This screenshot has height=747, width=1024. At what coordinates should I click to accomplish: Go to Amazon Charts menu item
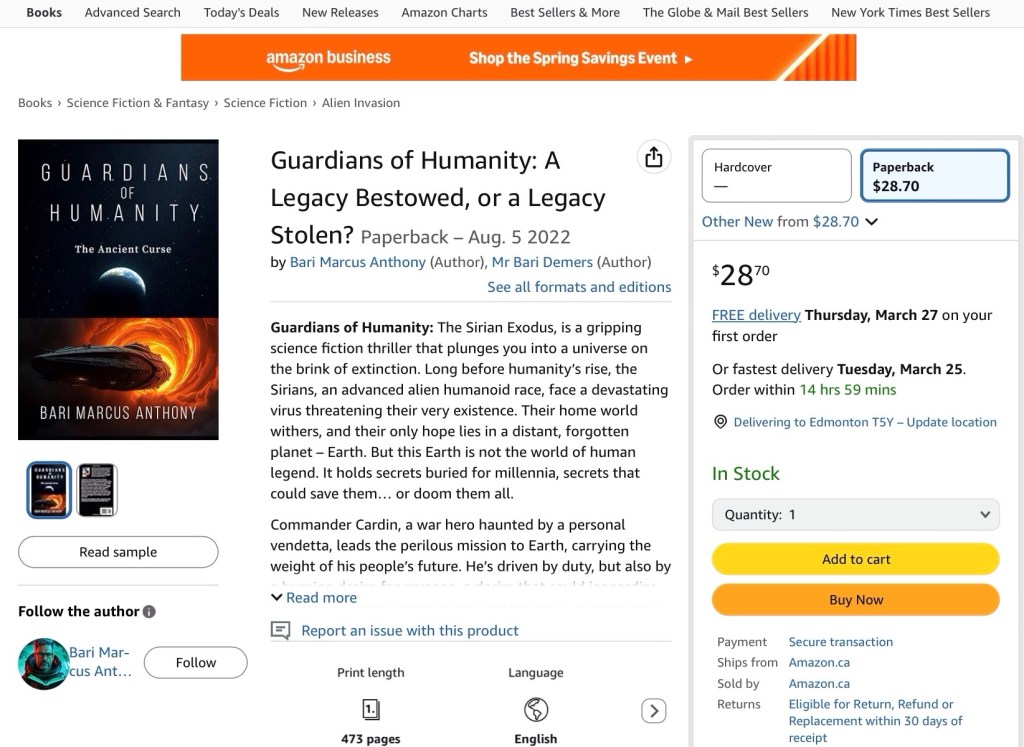444,13
